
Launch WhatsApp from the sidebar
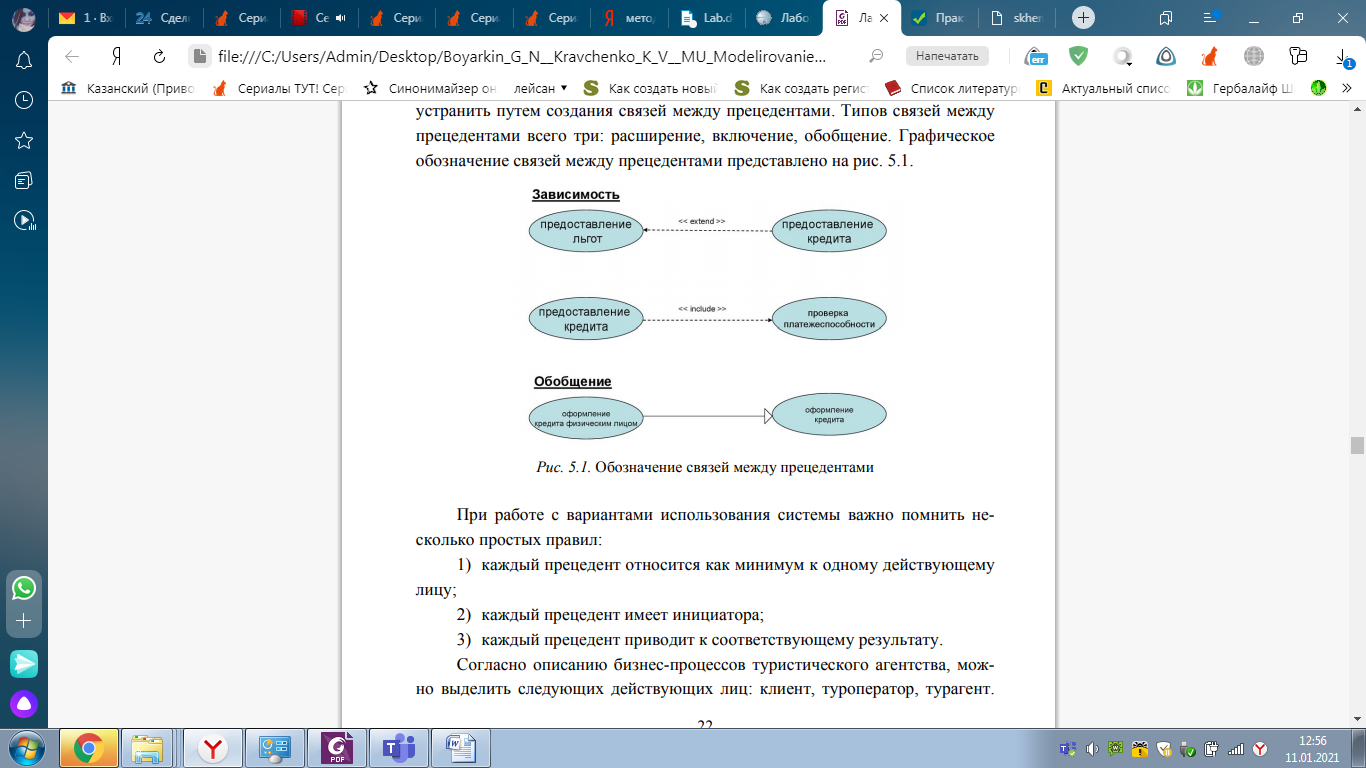(x=24, y=587)
